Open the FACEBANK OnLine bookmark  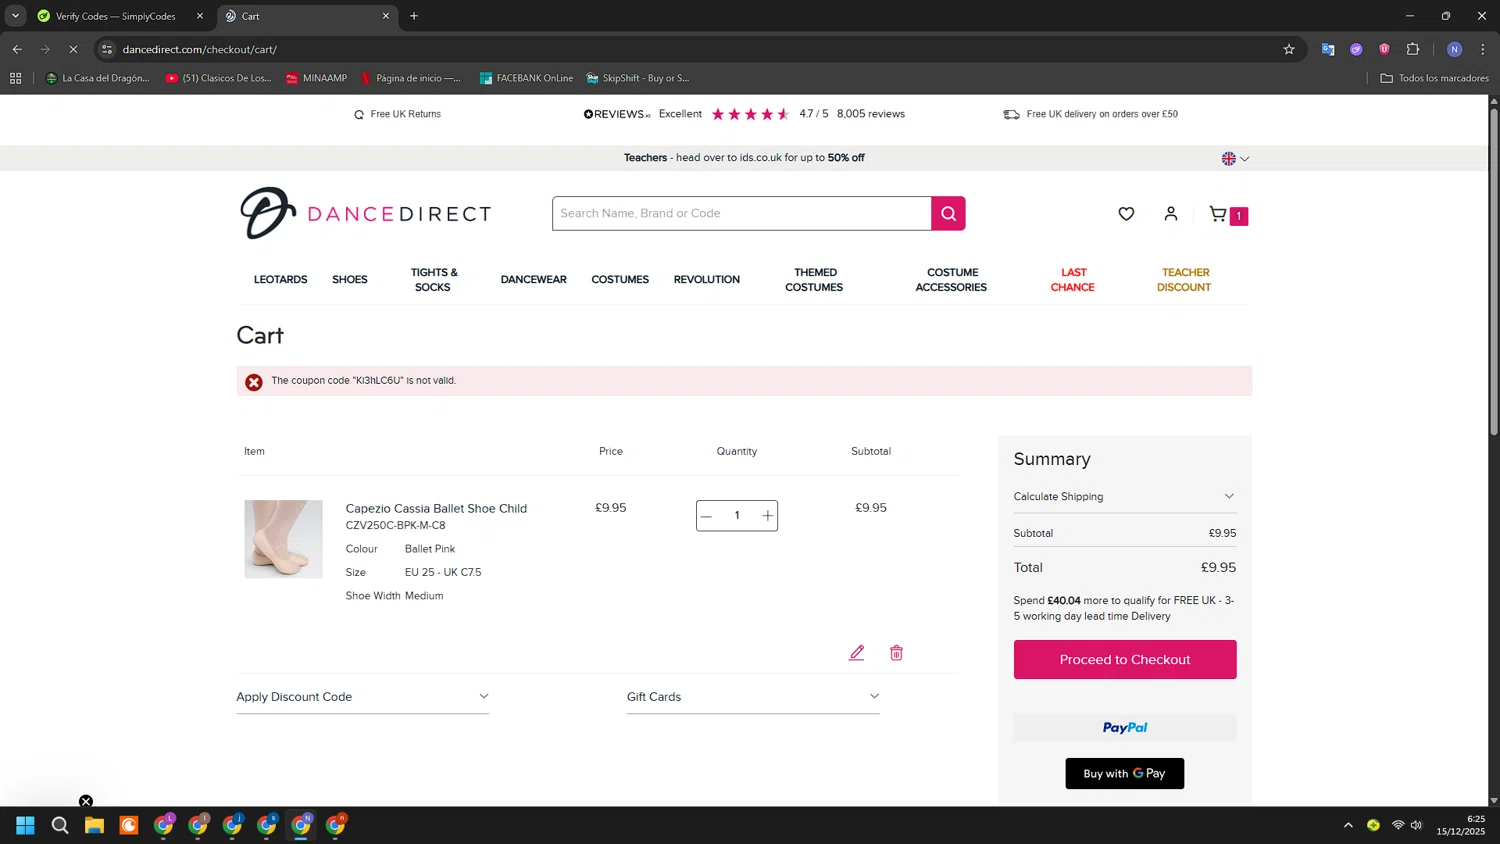click(x=526, y=78)
